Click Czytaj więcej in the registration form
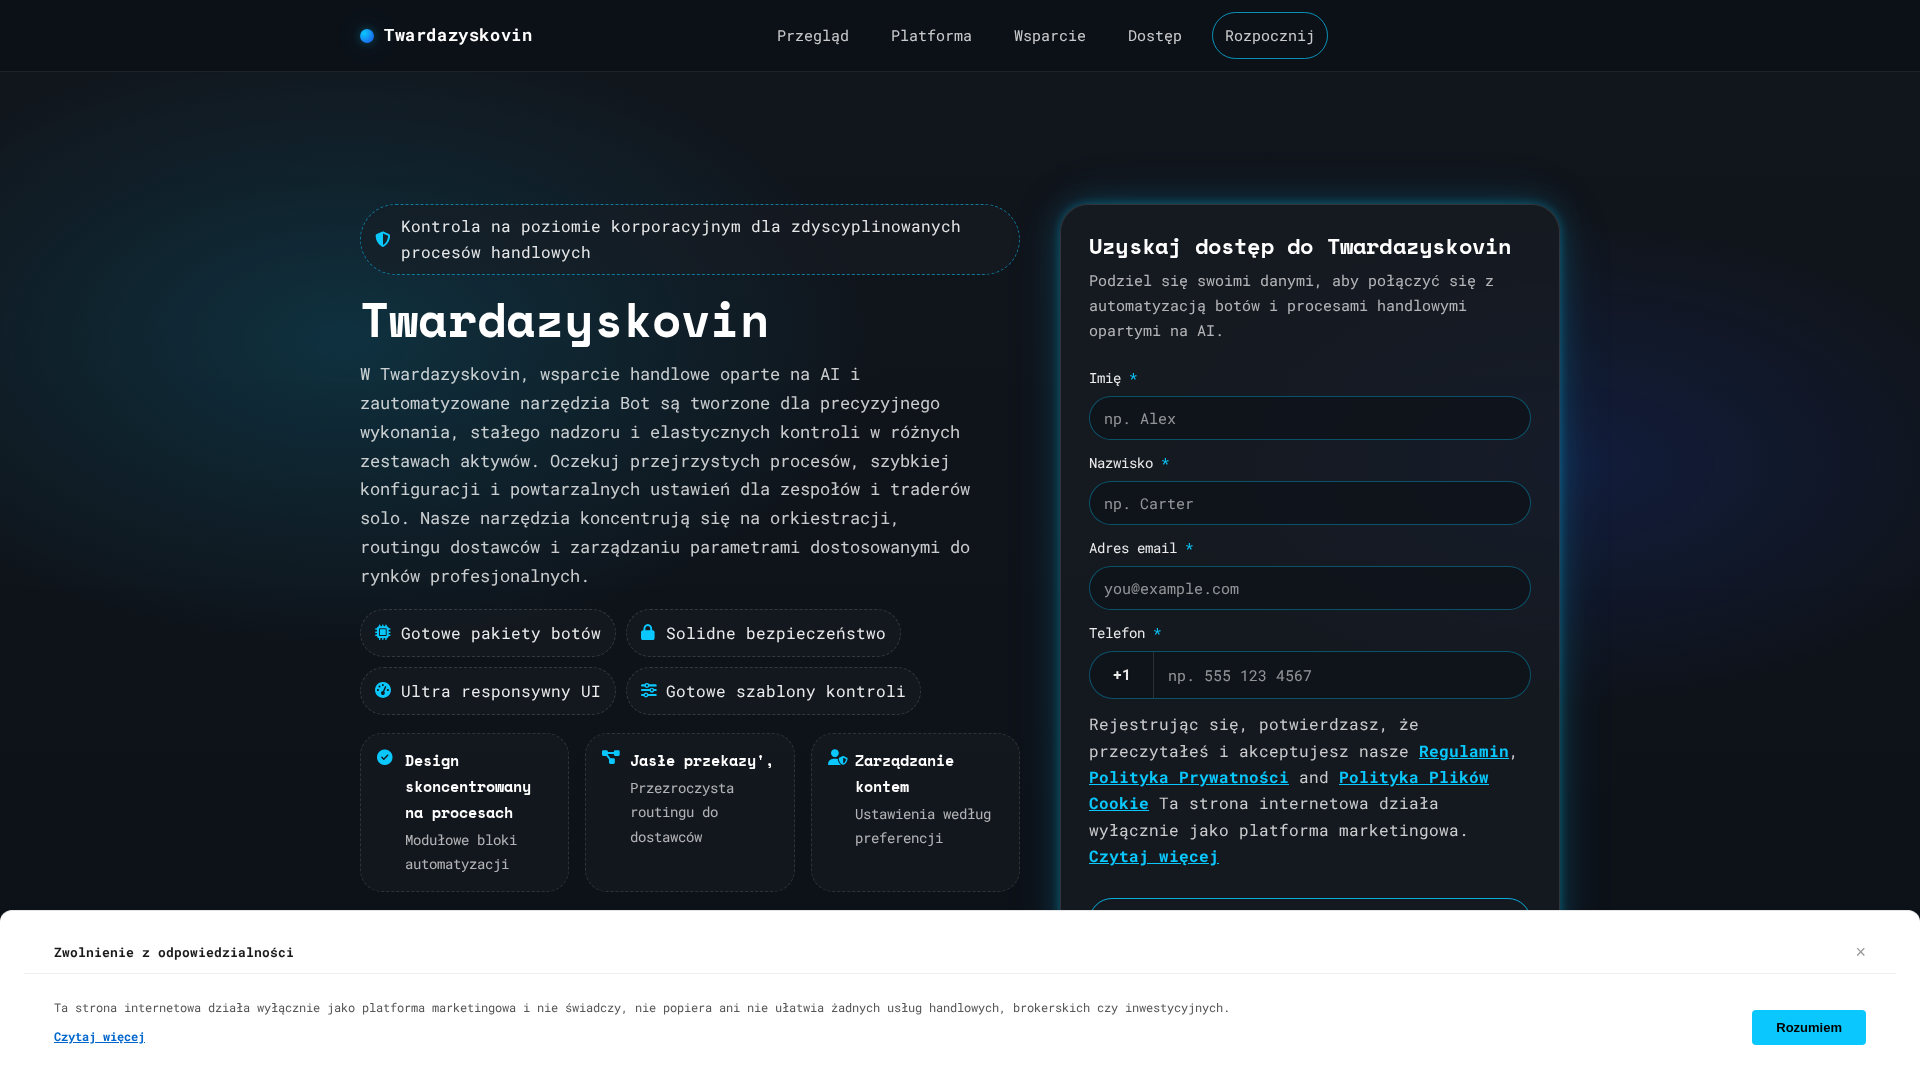The image size is (1920, 1080). (x=1154, y=856)
